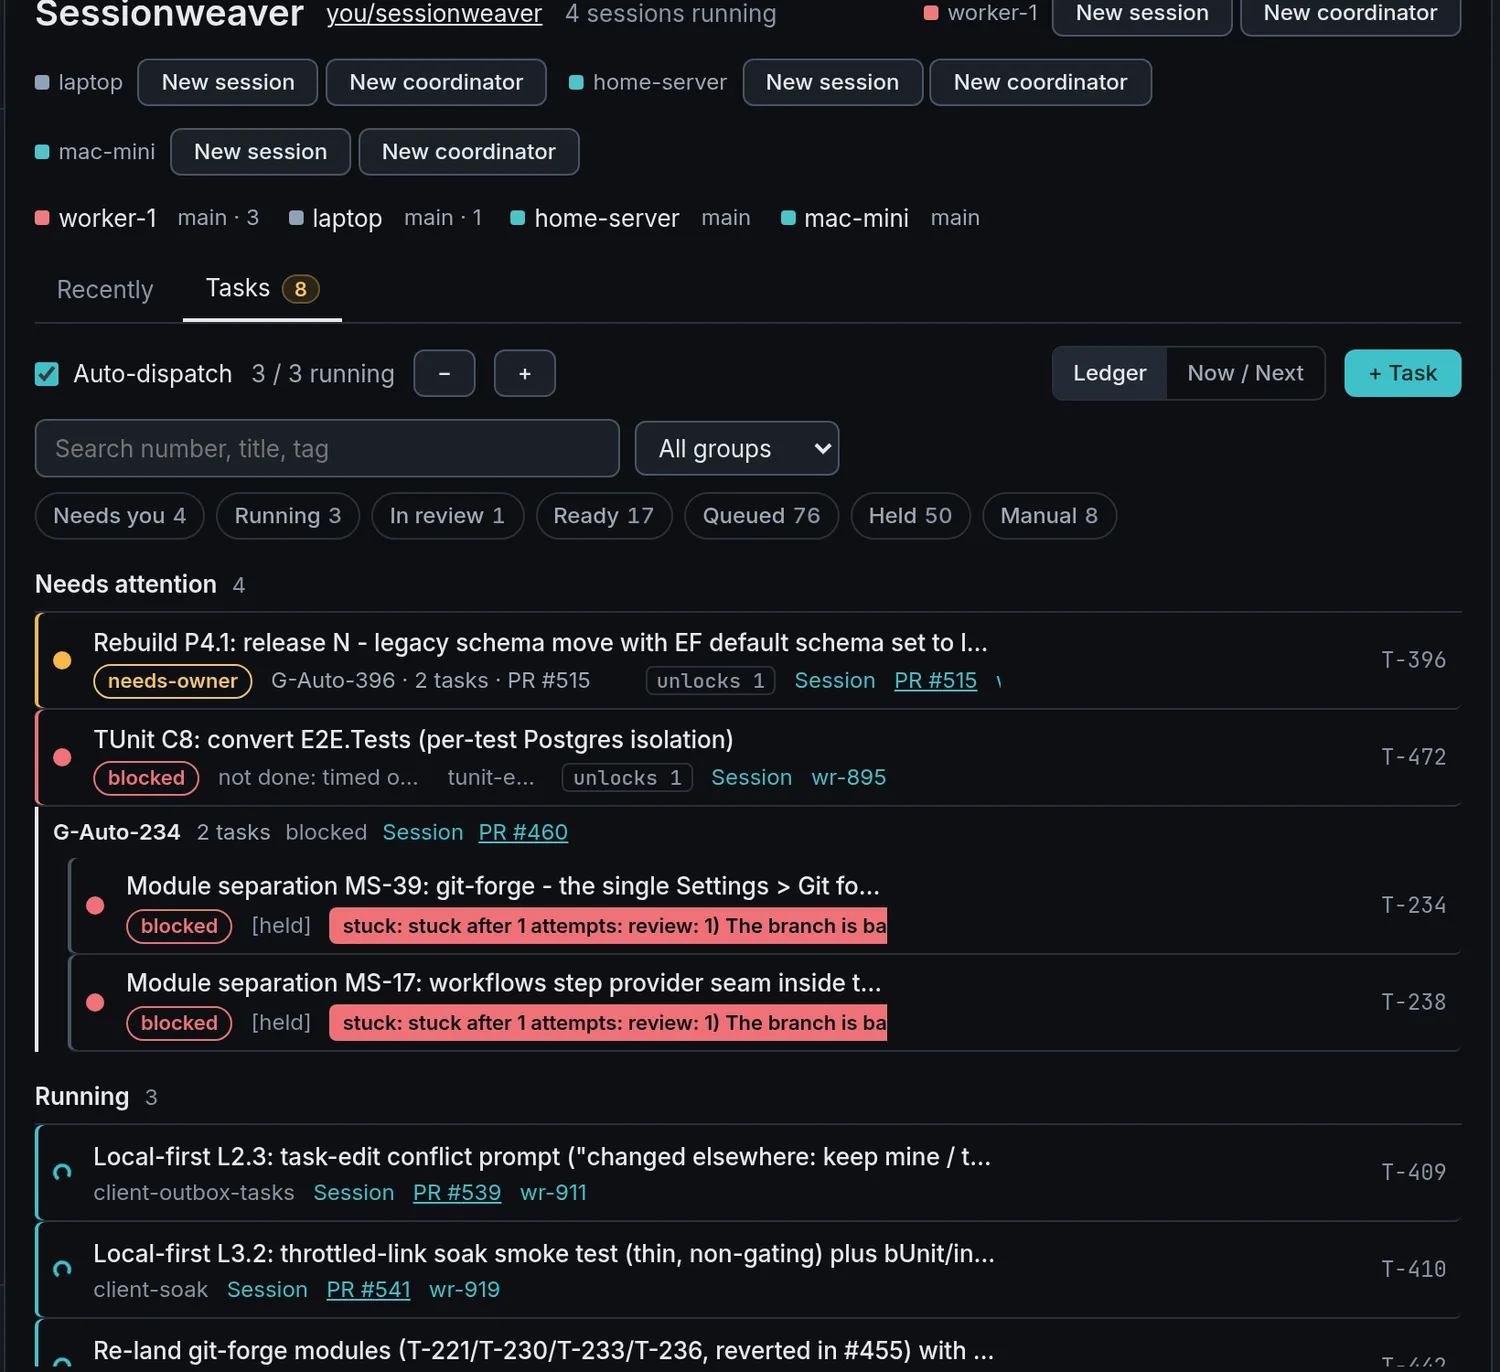Filter tasks by Held 50
Viewport: 1500px width, 1372px height.
pyautogui.click(x=910, y=516)
